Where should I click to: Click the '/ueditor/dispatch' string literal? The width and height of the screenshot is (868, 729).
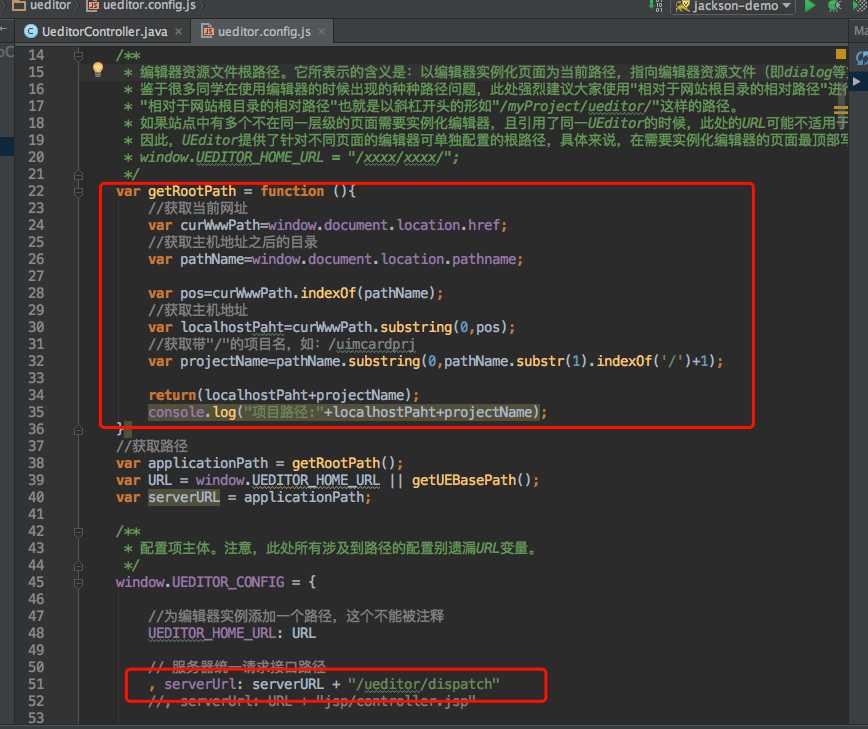(x=423, y=685)
